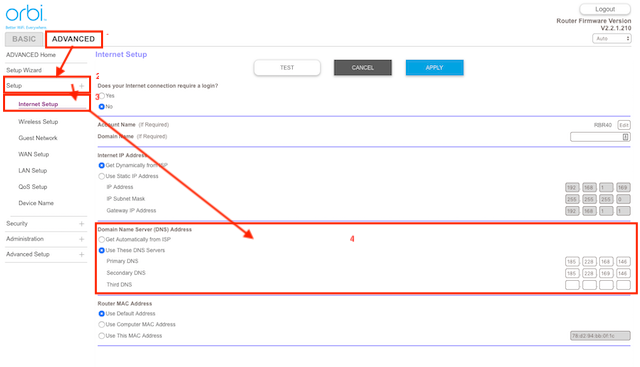Image resolution: width=640 pixels, height=367 pixels.
Task: Click the Domain Name input field
Action: pyautogui.click(x=600, y=137)
